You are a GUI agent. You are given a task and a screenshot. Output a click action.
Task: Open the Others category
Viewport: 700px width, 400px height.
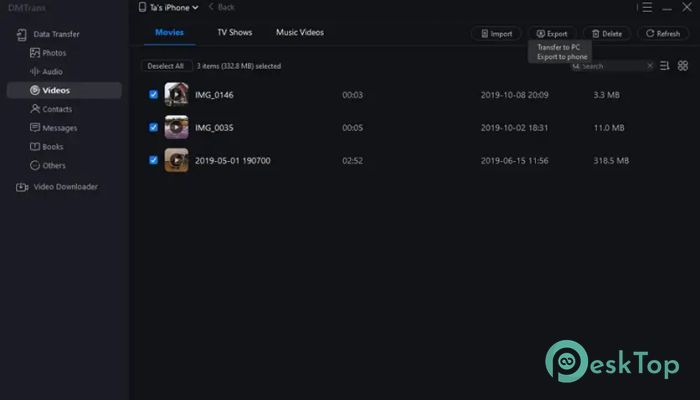click(x=48, y=165)
